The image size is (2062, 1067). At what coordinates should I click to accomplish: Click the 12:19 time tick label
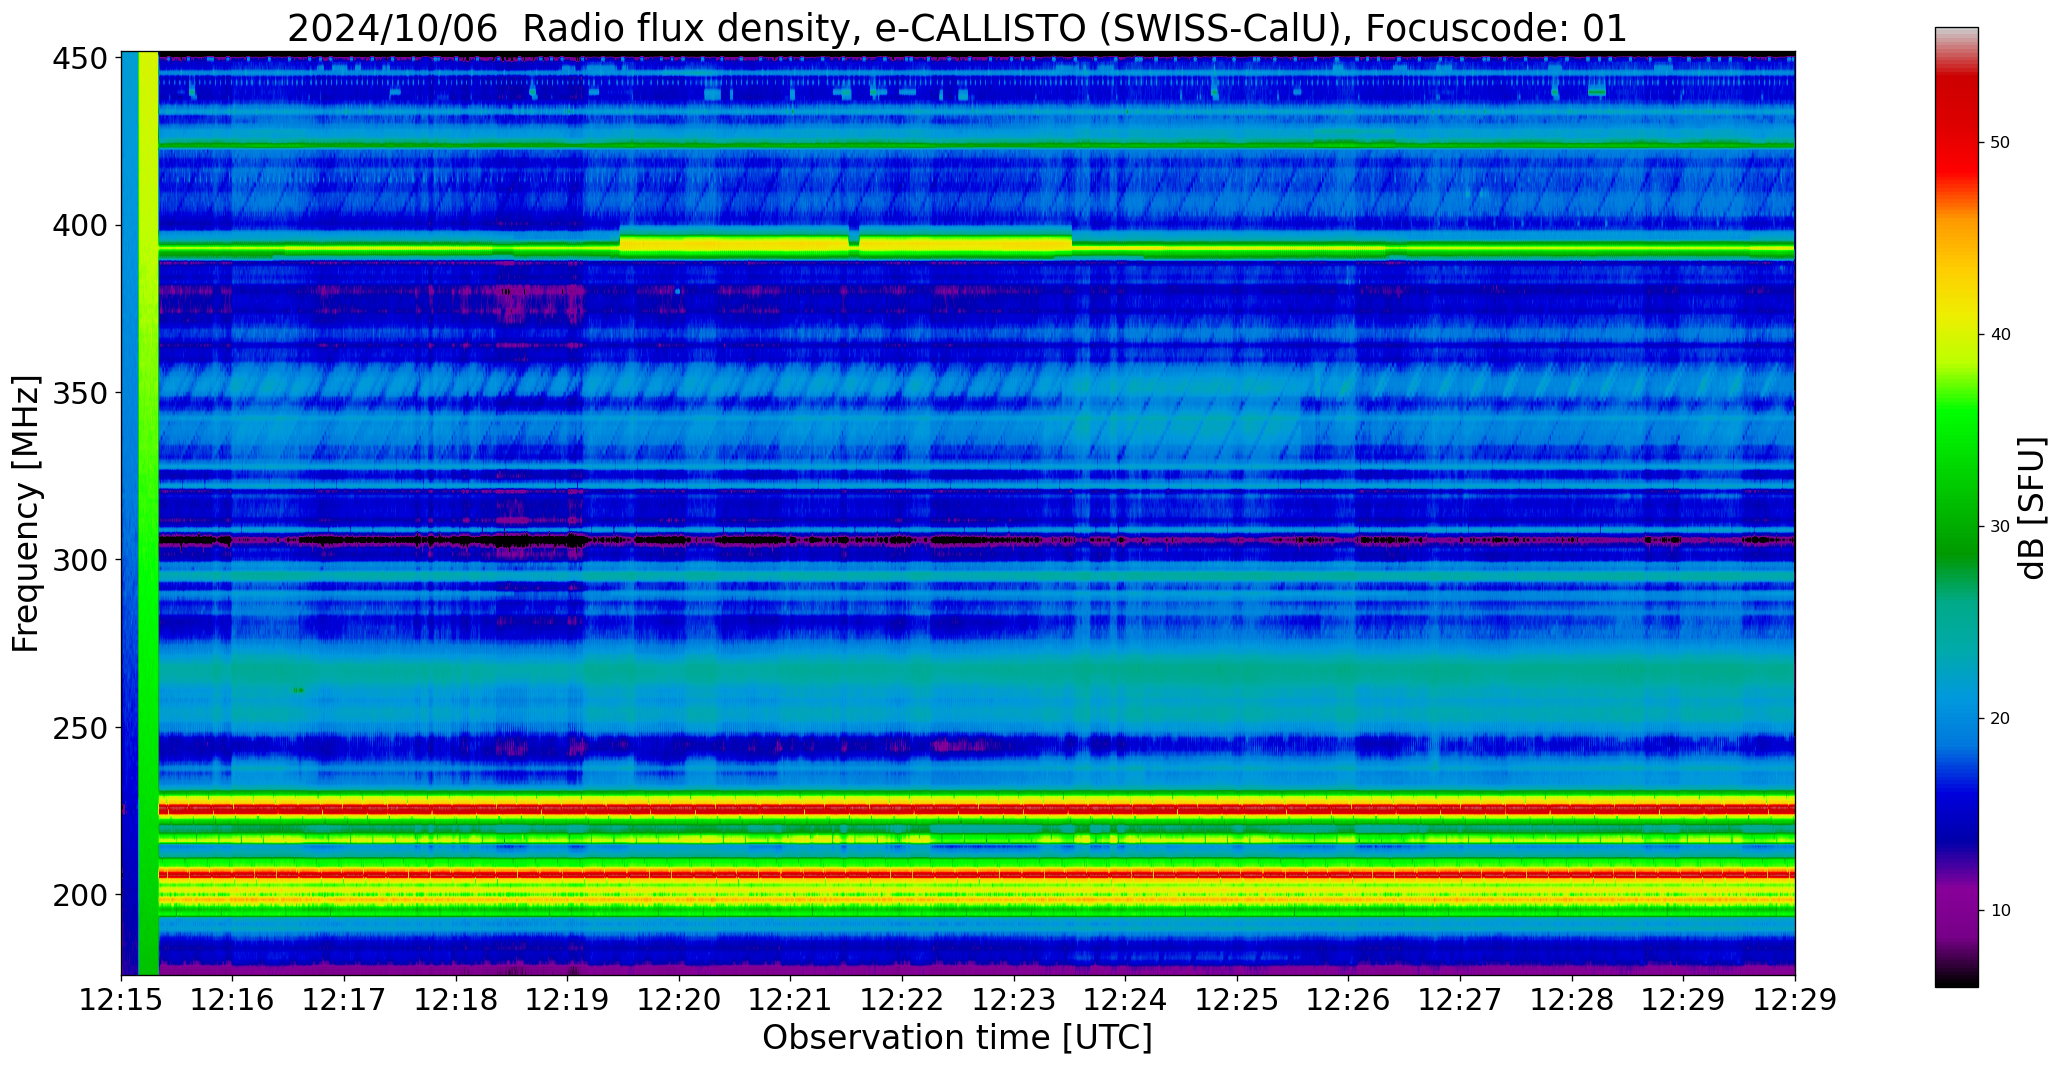pyautogui.click(x=567, y=999)
